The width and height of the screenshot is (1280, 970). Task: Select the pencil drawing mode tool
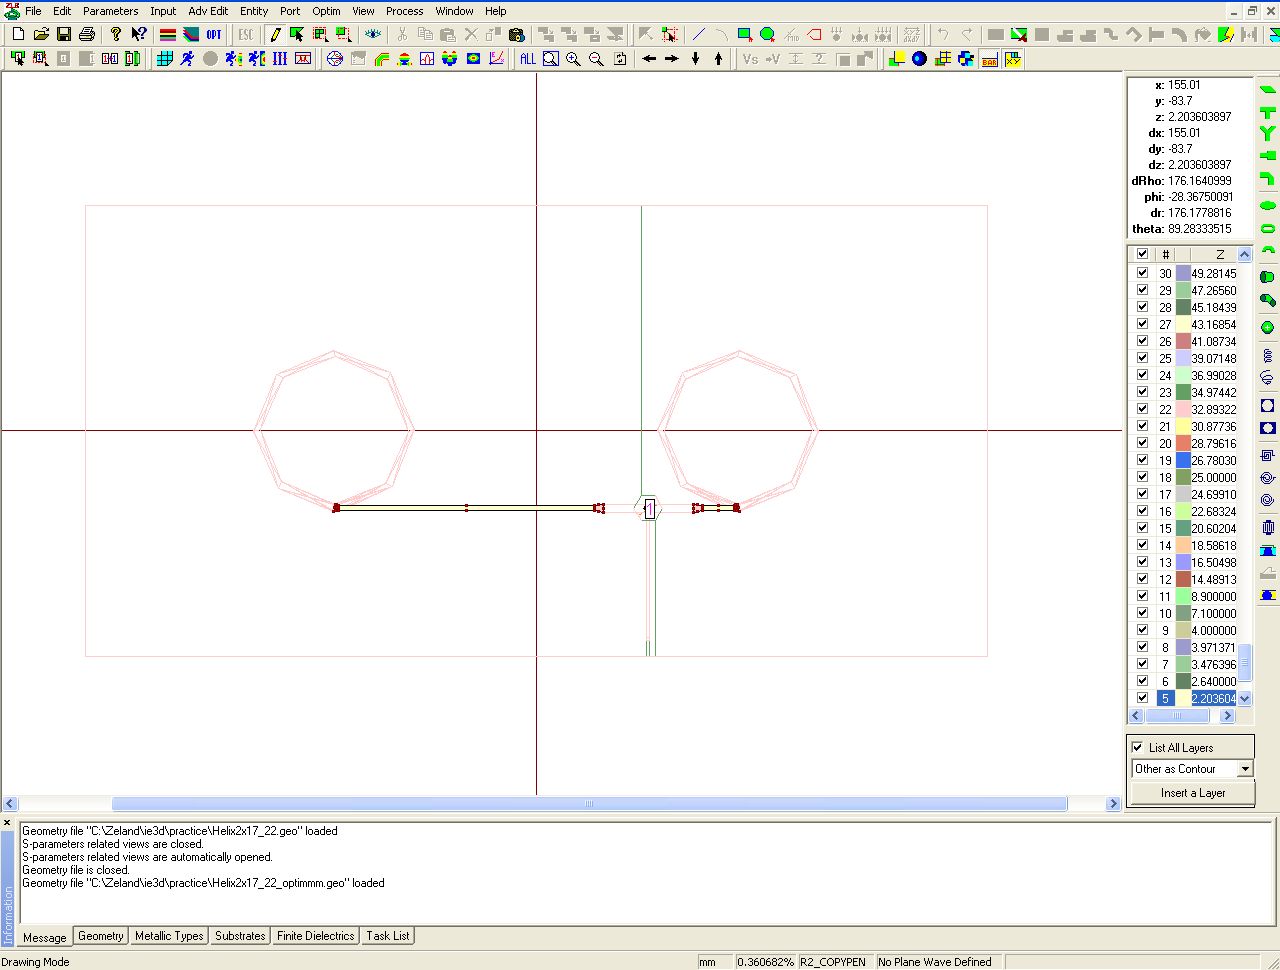point(275,34)
